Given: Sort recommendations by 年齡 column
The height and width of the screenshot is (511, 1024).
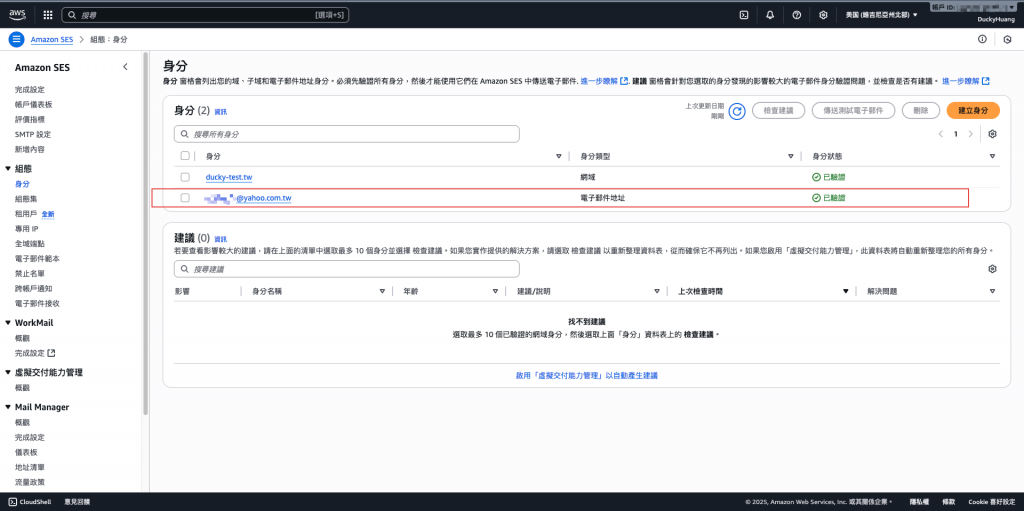Looking at the screenshot, I should (494, 291).
